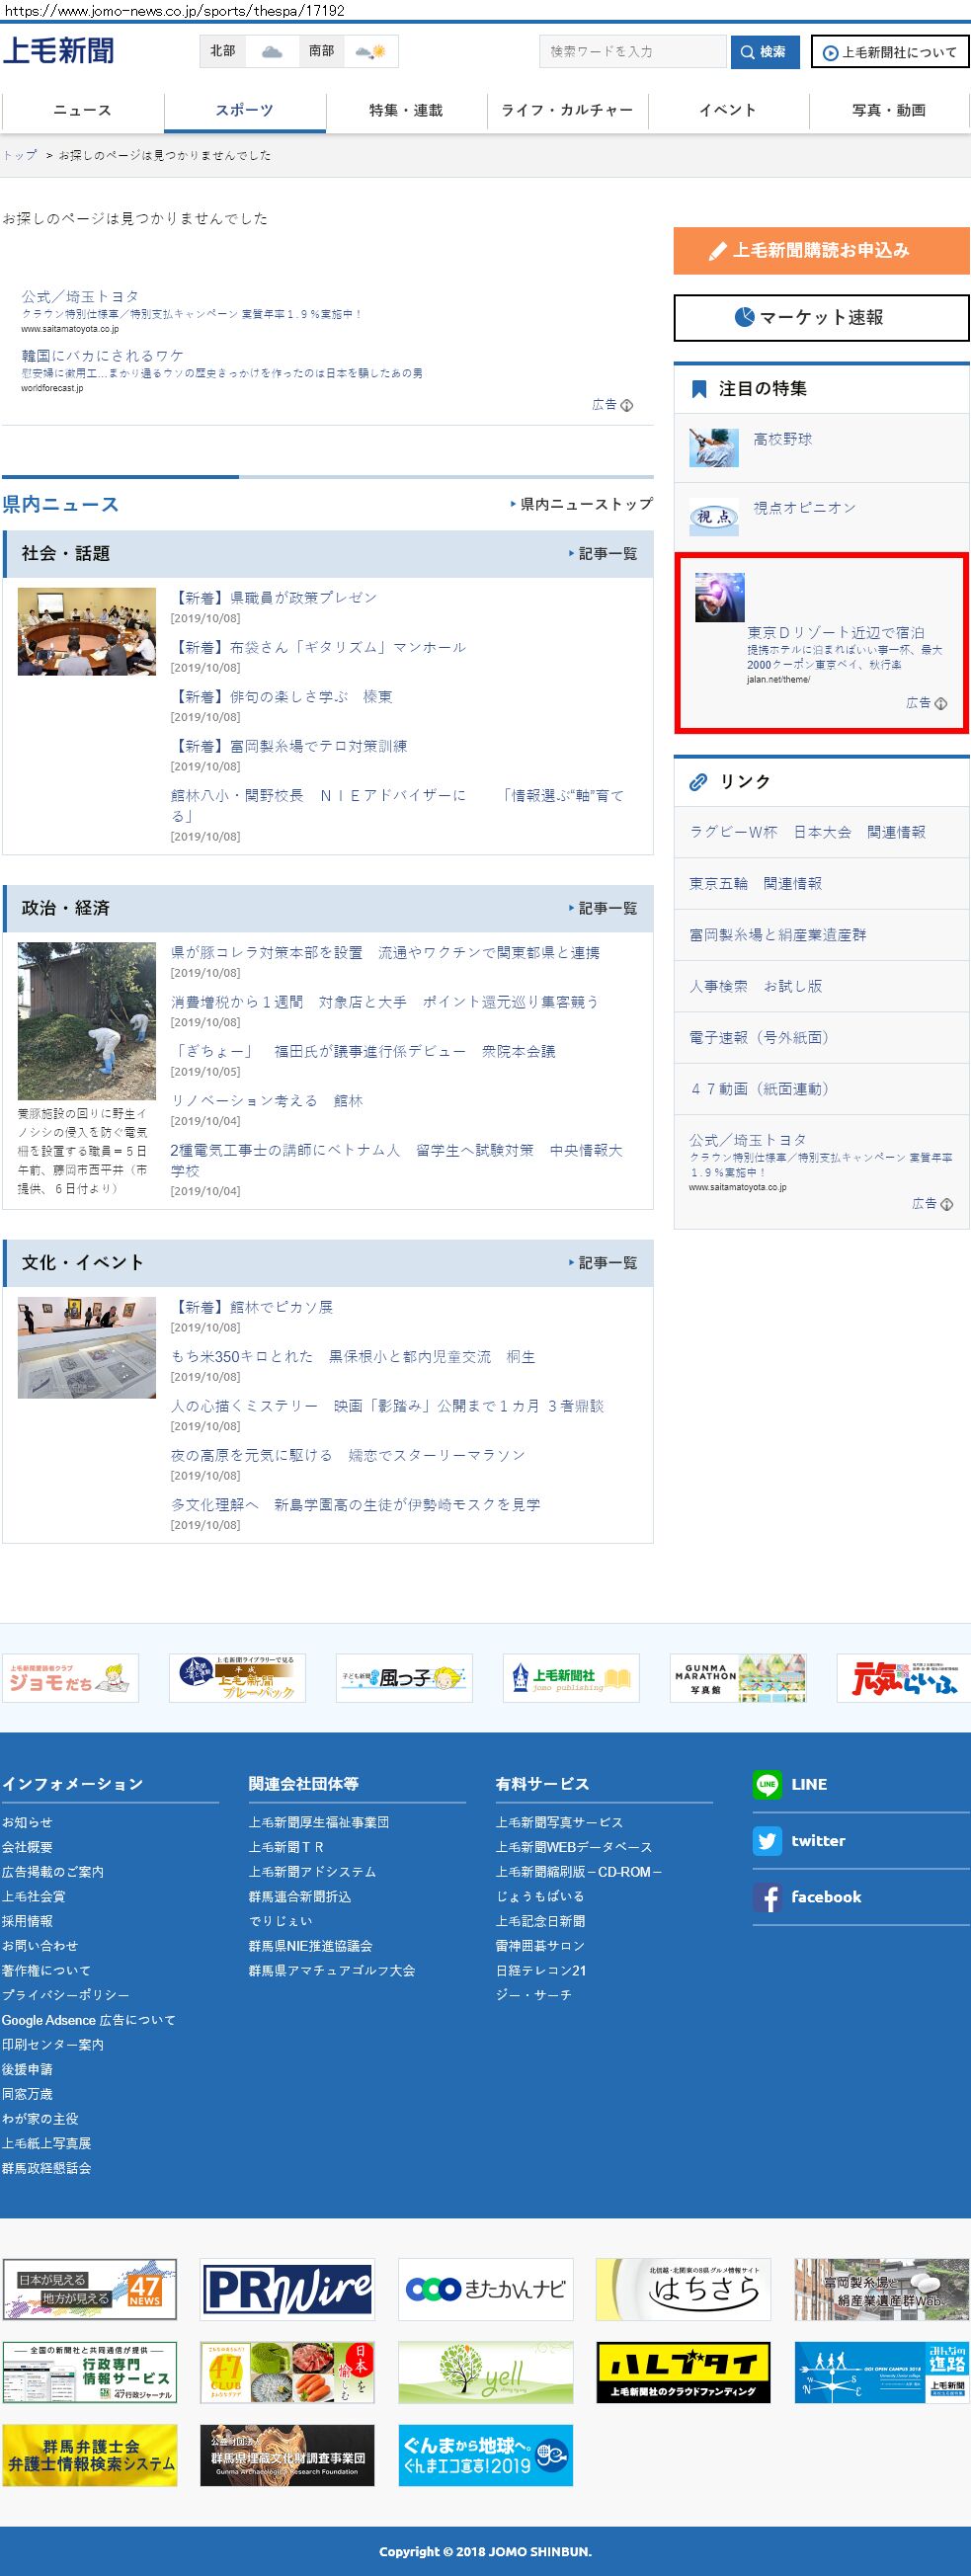Viewport: 971px width, 2576px height.
Task: Open the マーケット速報 button
Action: coord(821,318)
